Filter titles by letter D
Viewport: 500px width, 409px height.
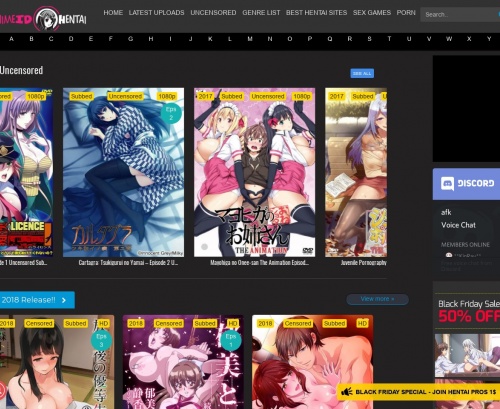pyautogui.click(x=71, y=39)
